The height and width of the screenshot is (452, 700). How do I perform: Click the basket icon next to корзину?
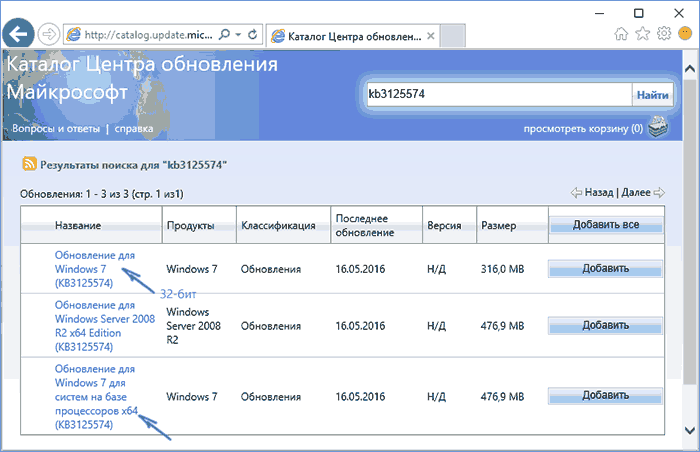pos(658,127)
